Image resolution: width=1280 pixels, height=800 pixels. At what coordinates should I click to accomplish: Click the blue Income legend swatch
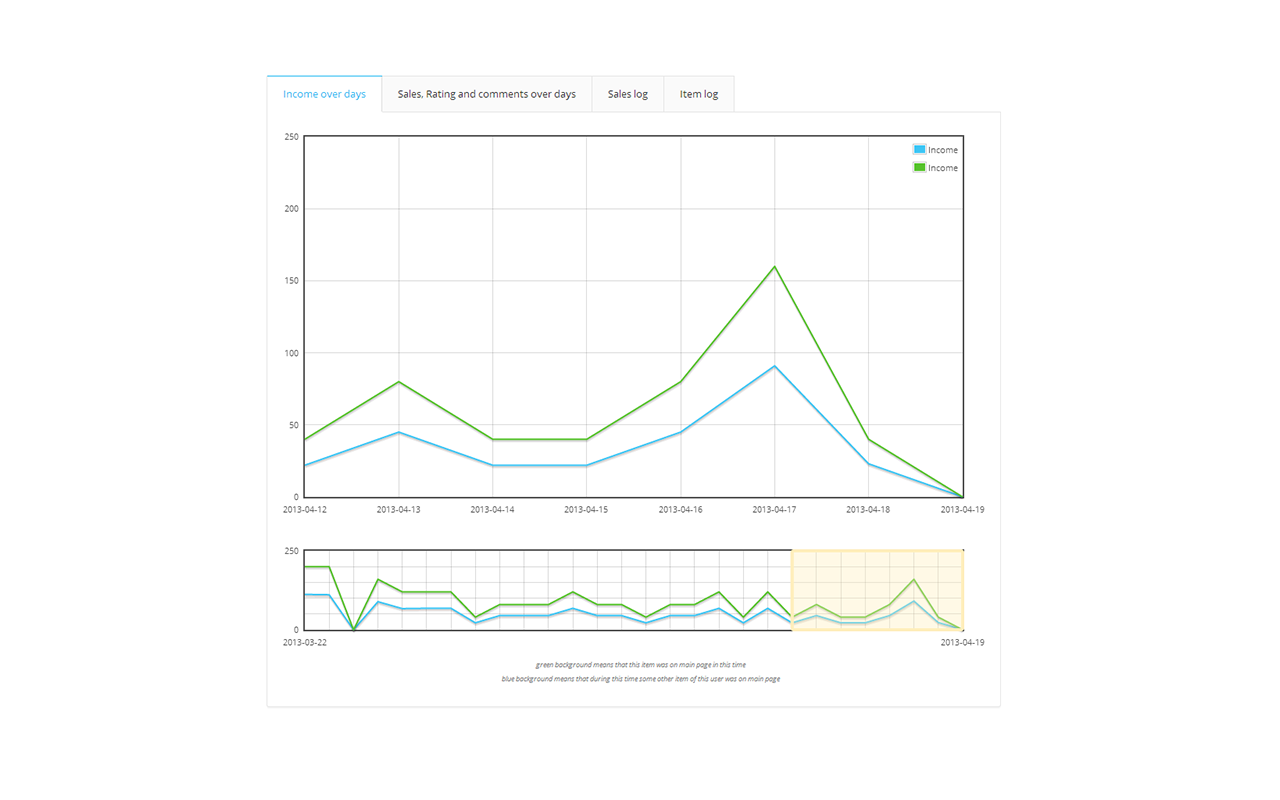pos(919,150)
